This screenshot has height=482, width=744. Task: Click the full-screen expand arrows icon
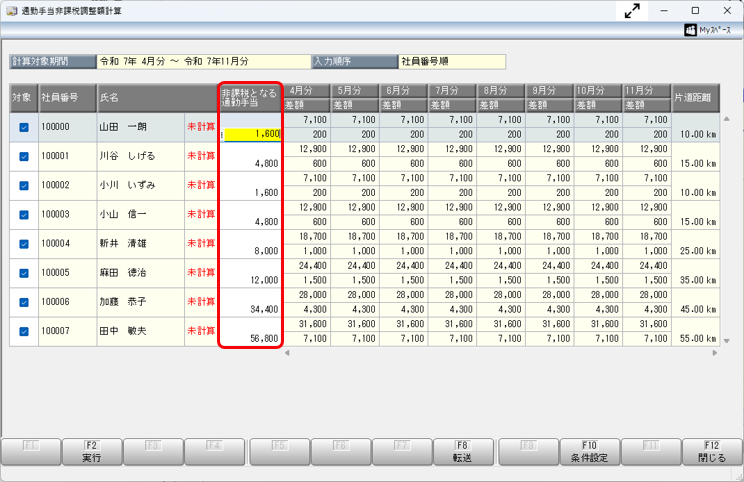[x=632, y=11]
